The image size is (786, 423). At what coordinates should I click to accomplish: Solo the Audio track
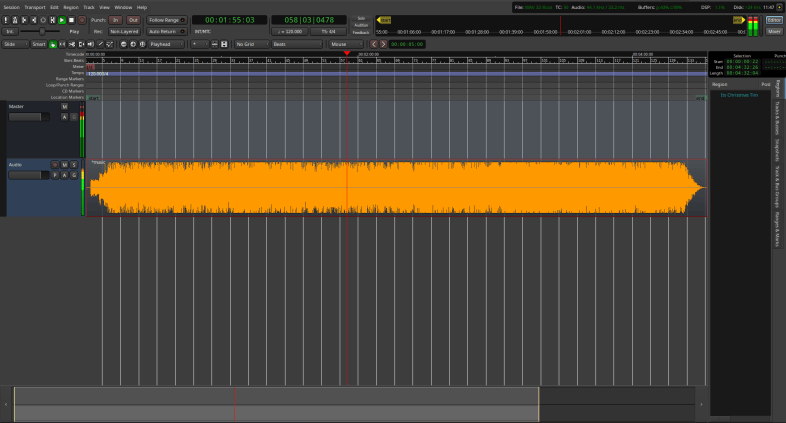[72, 164]
